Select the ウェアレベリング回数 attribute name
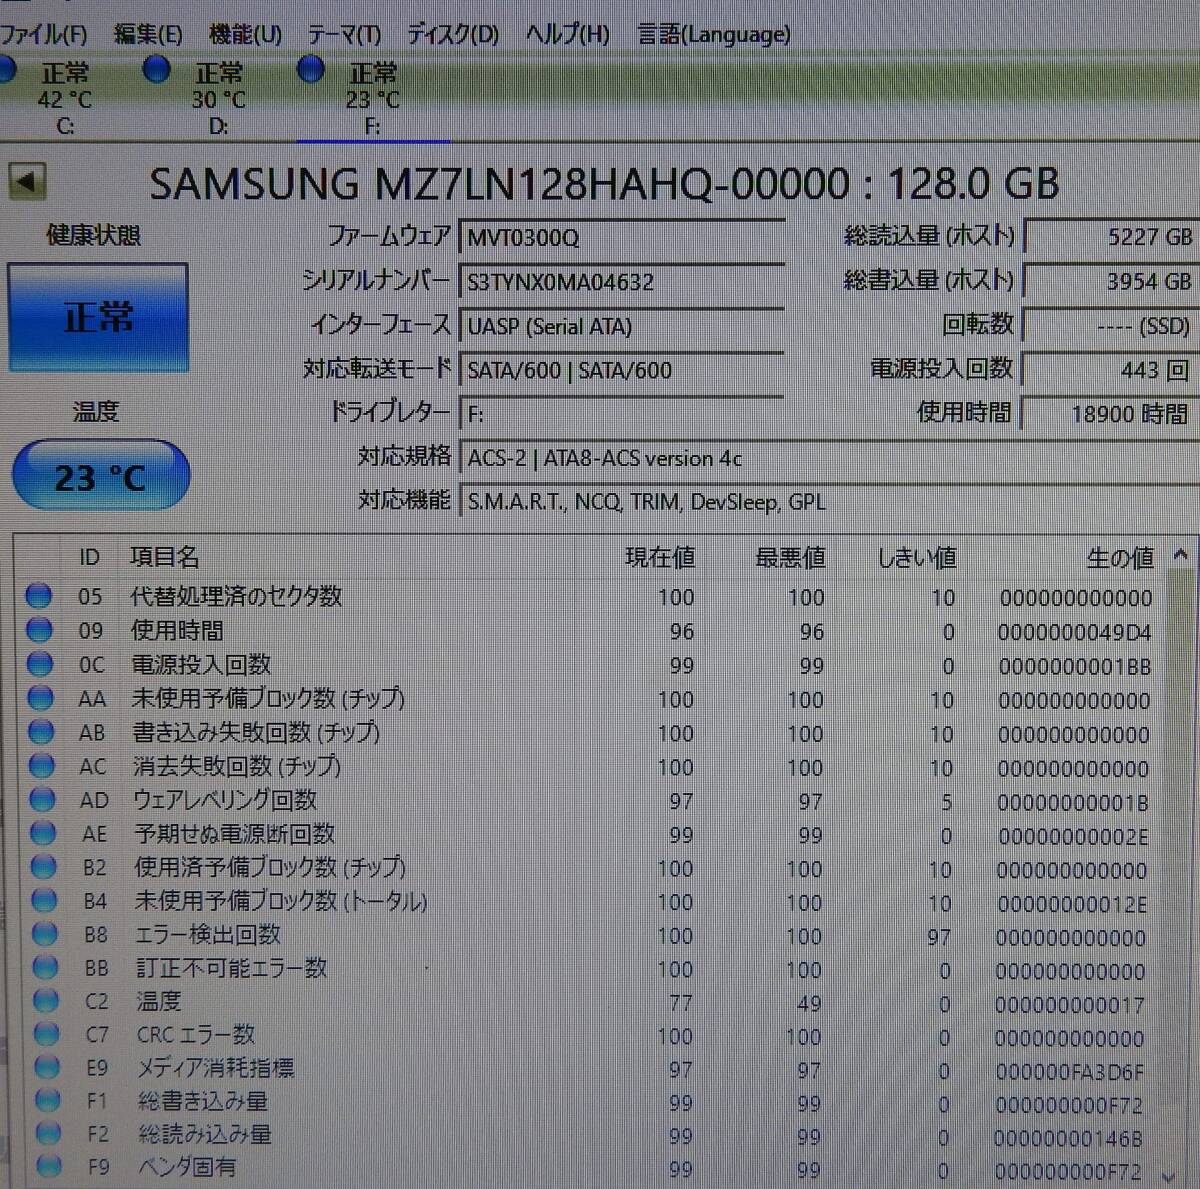Viewport: 1200px width, 1189px height. click(x=226, y=800)
